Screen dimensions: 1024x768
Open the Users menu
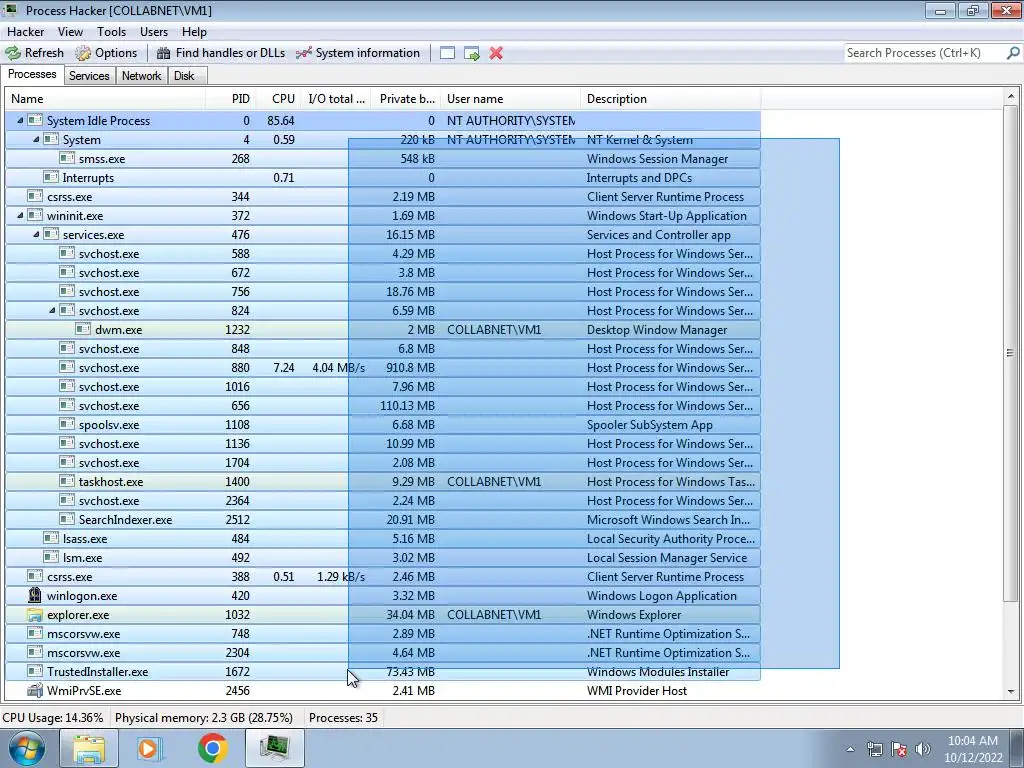(x=154, y=31)
